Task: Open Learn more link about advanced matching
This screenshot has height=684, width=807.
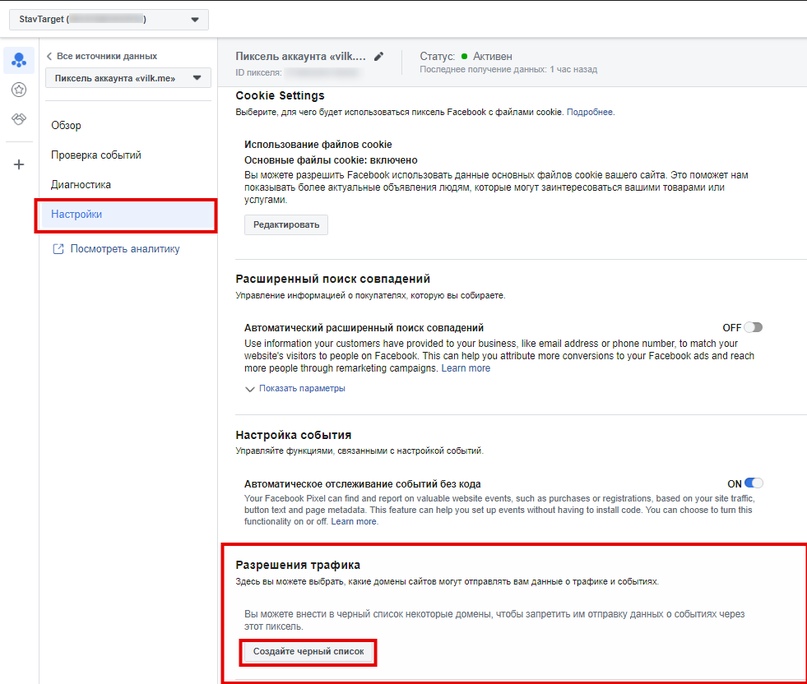Action: pos(466,369)
